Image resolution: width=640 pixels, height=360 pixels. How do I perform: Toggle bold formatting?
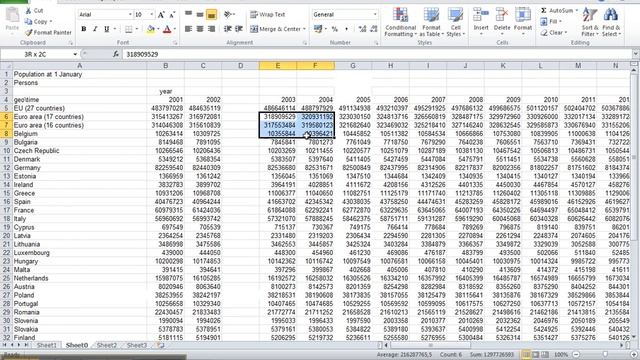tap(84, 29)
